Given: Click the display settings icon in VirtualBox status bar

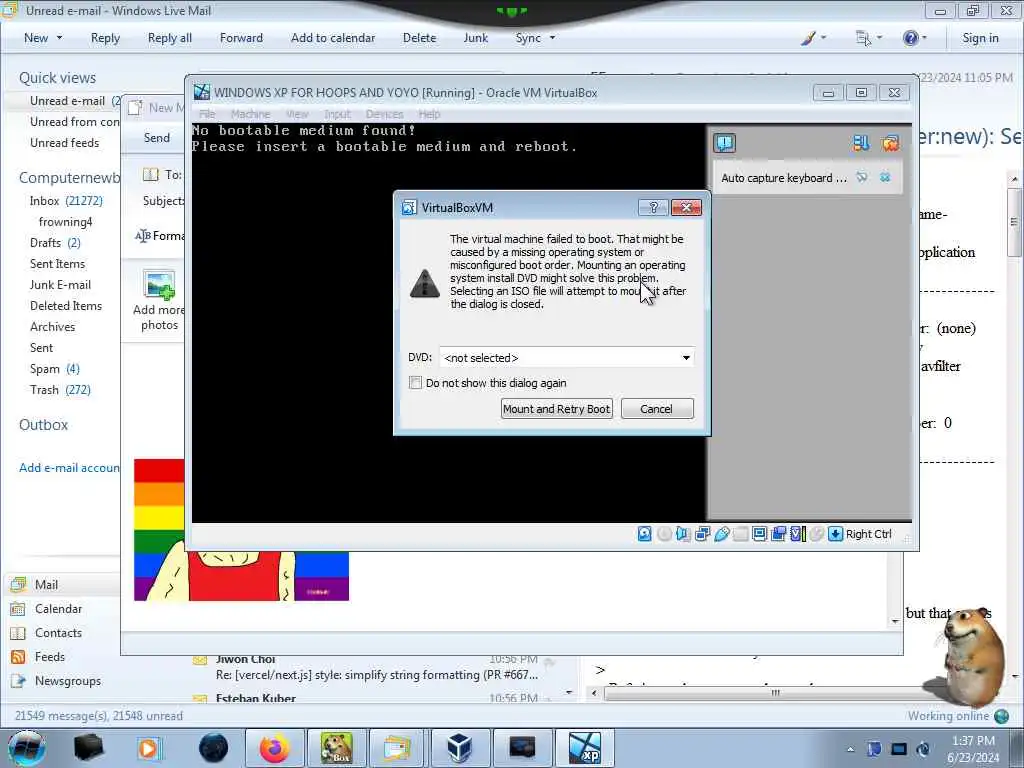Looking at the screenshot, I should tap(760, 534).
